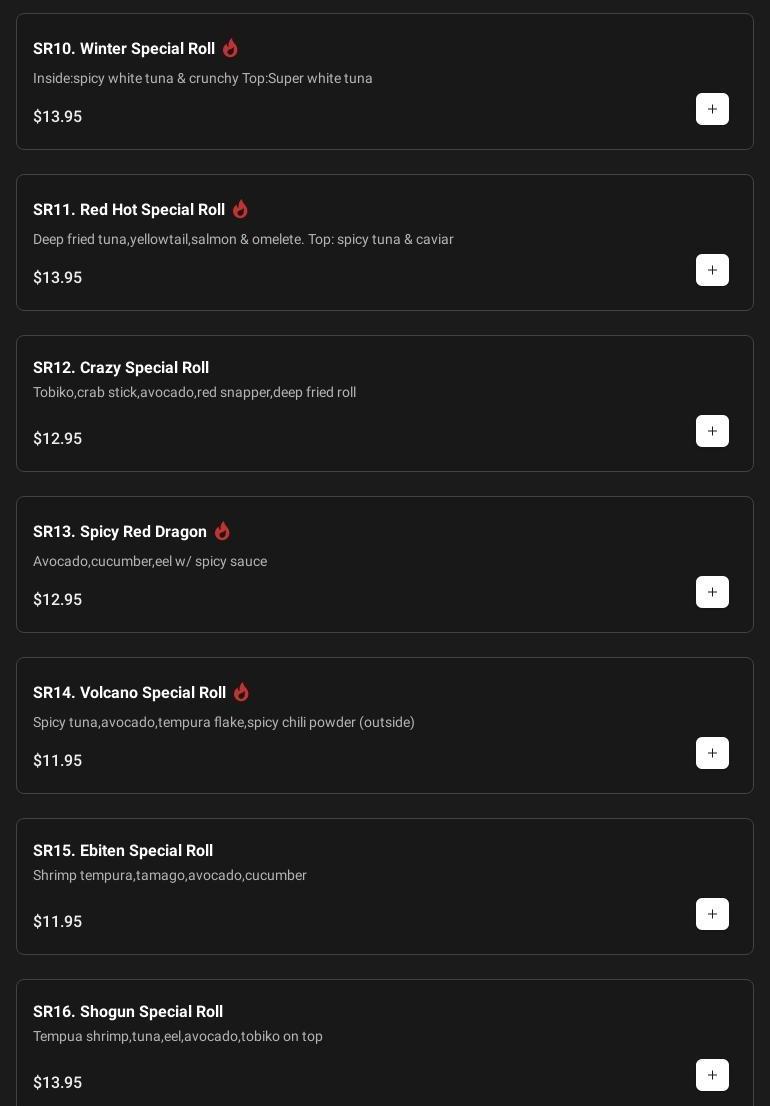Add SR13 Spicy Red Dragon to cart

pyautogui.click(x=712, y=592)
